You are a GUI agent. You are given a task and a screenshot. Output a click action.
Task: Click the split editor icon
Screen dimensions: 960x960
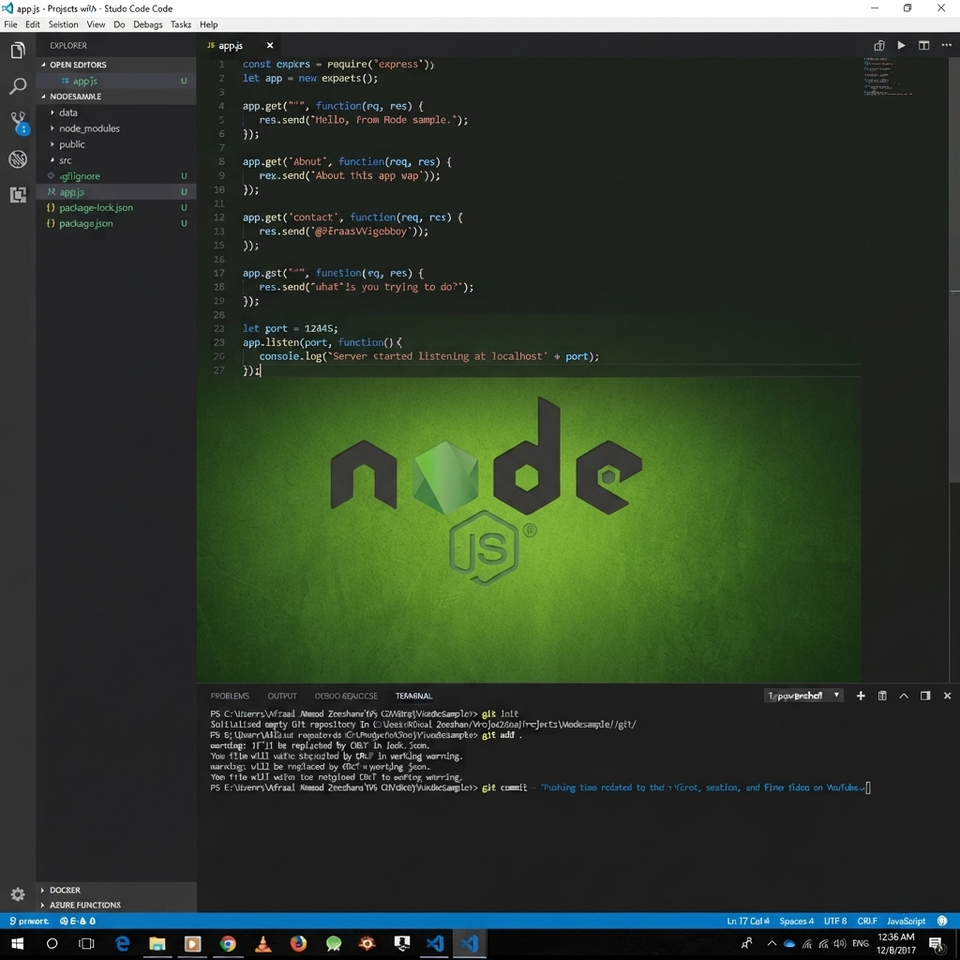924,45
